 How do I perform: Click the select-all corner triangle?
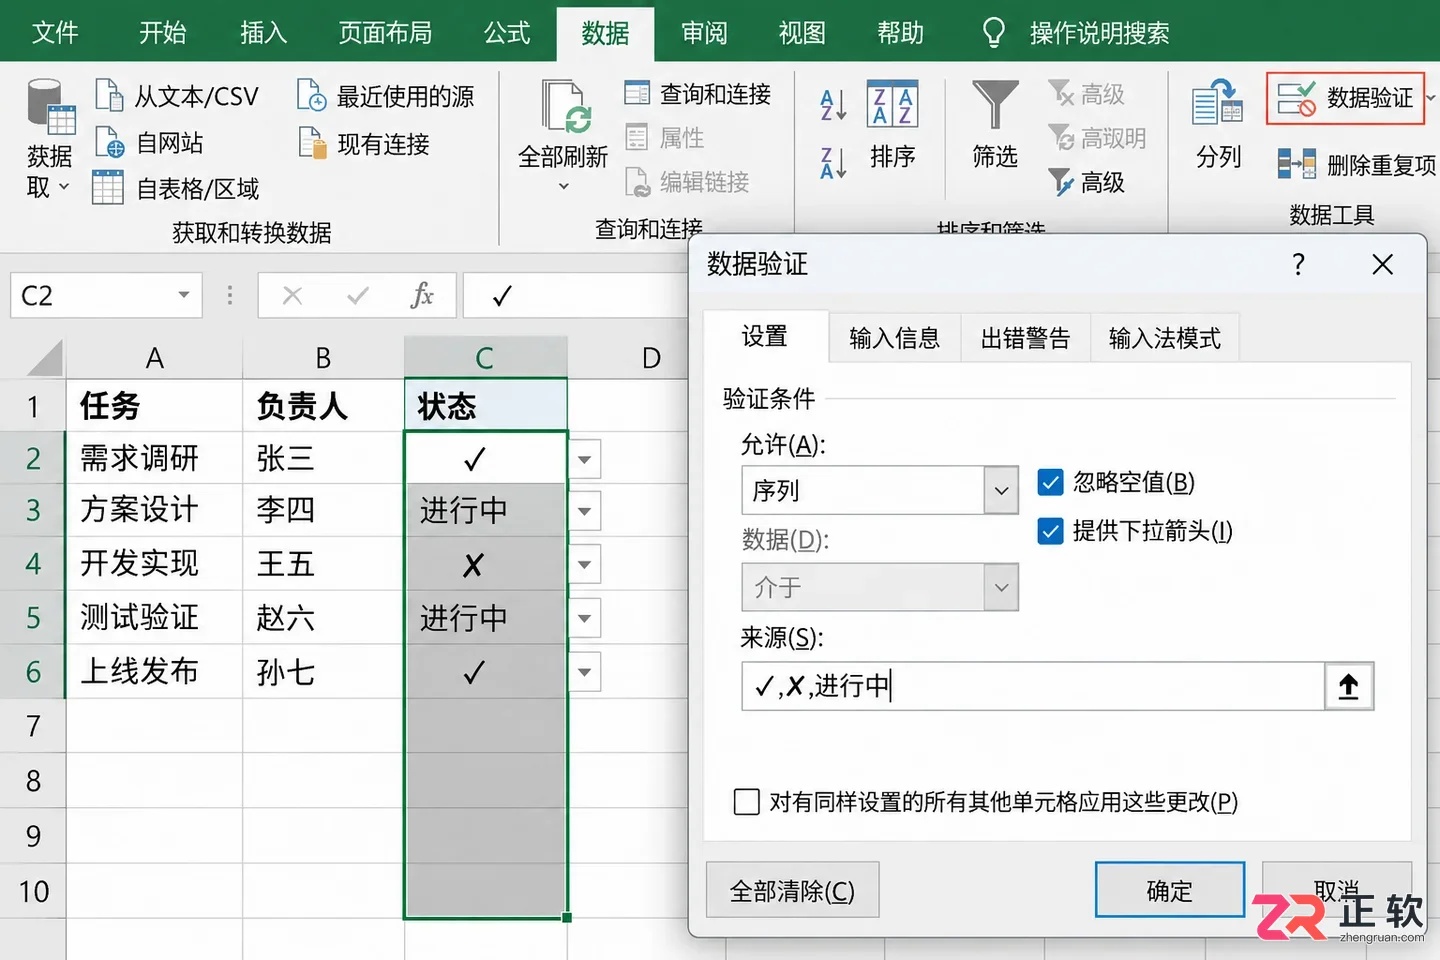(45, 357)
